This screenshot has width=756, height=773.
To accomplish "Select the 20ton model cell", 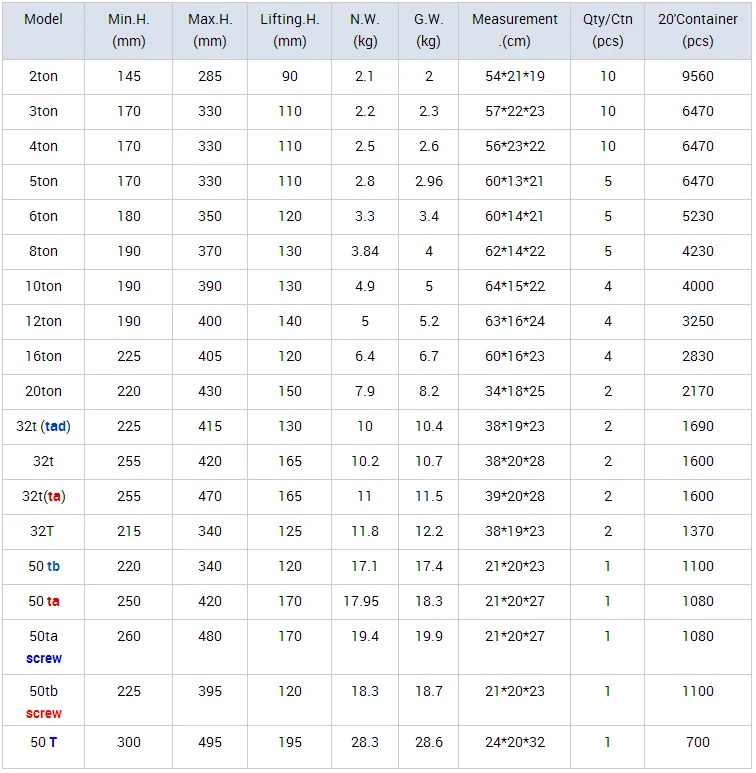I will pos(43,391).
